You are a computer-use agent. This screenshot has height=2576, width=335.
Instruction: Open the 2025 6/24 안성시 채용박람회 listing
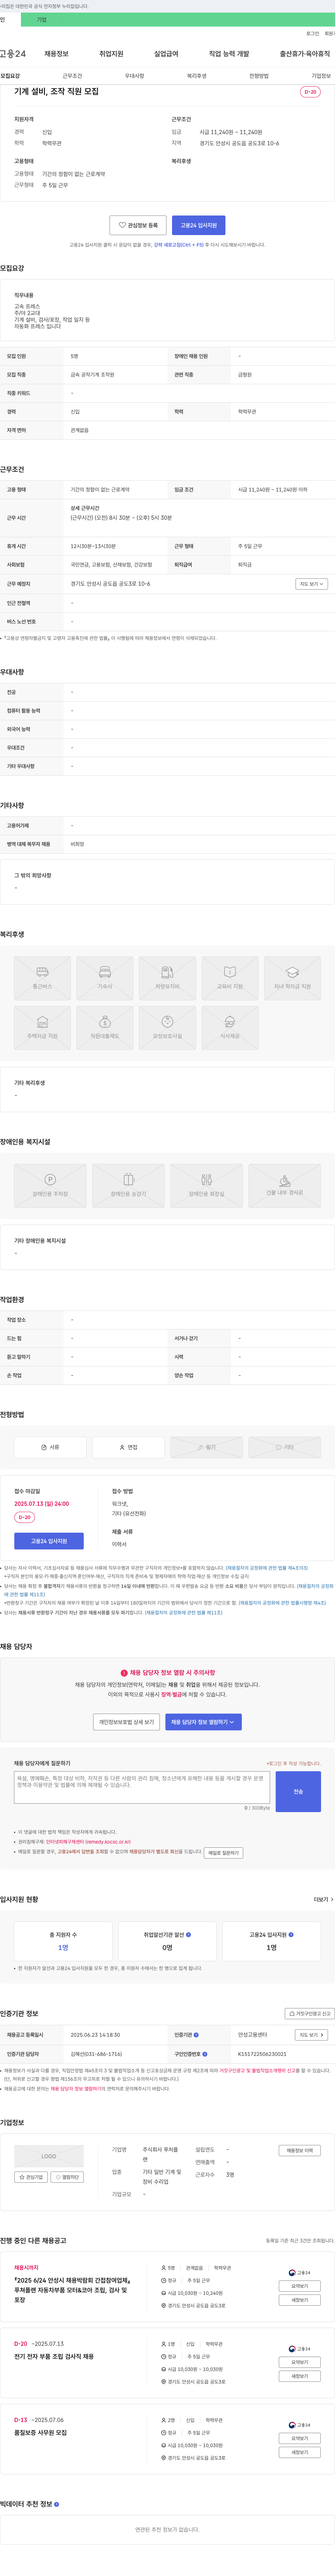point(72,2290)
